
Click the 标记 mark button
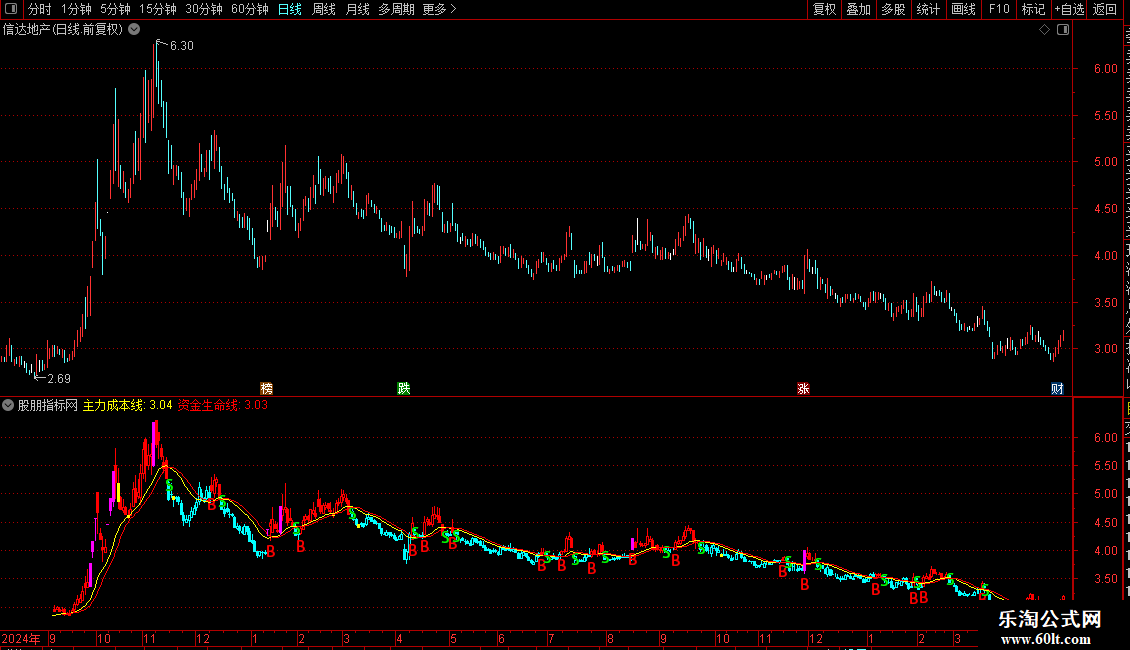pos(1033,9)
